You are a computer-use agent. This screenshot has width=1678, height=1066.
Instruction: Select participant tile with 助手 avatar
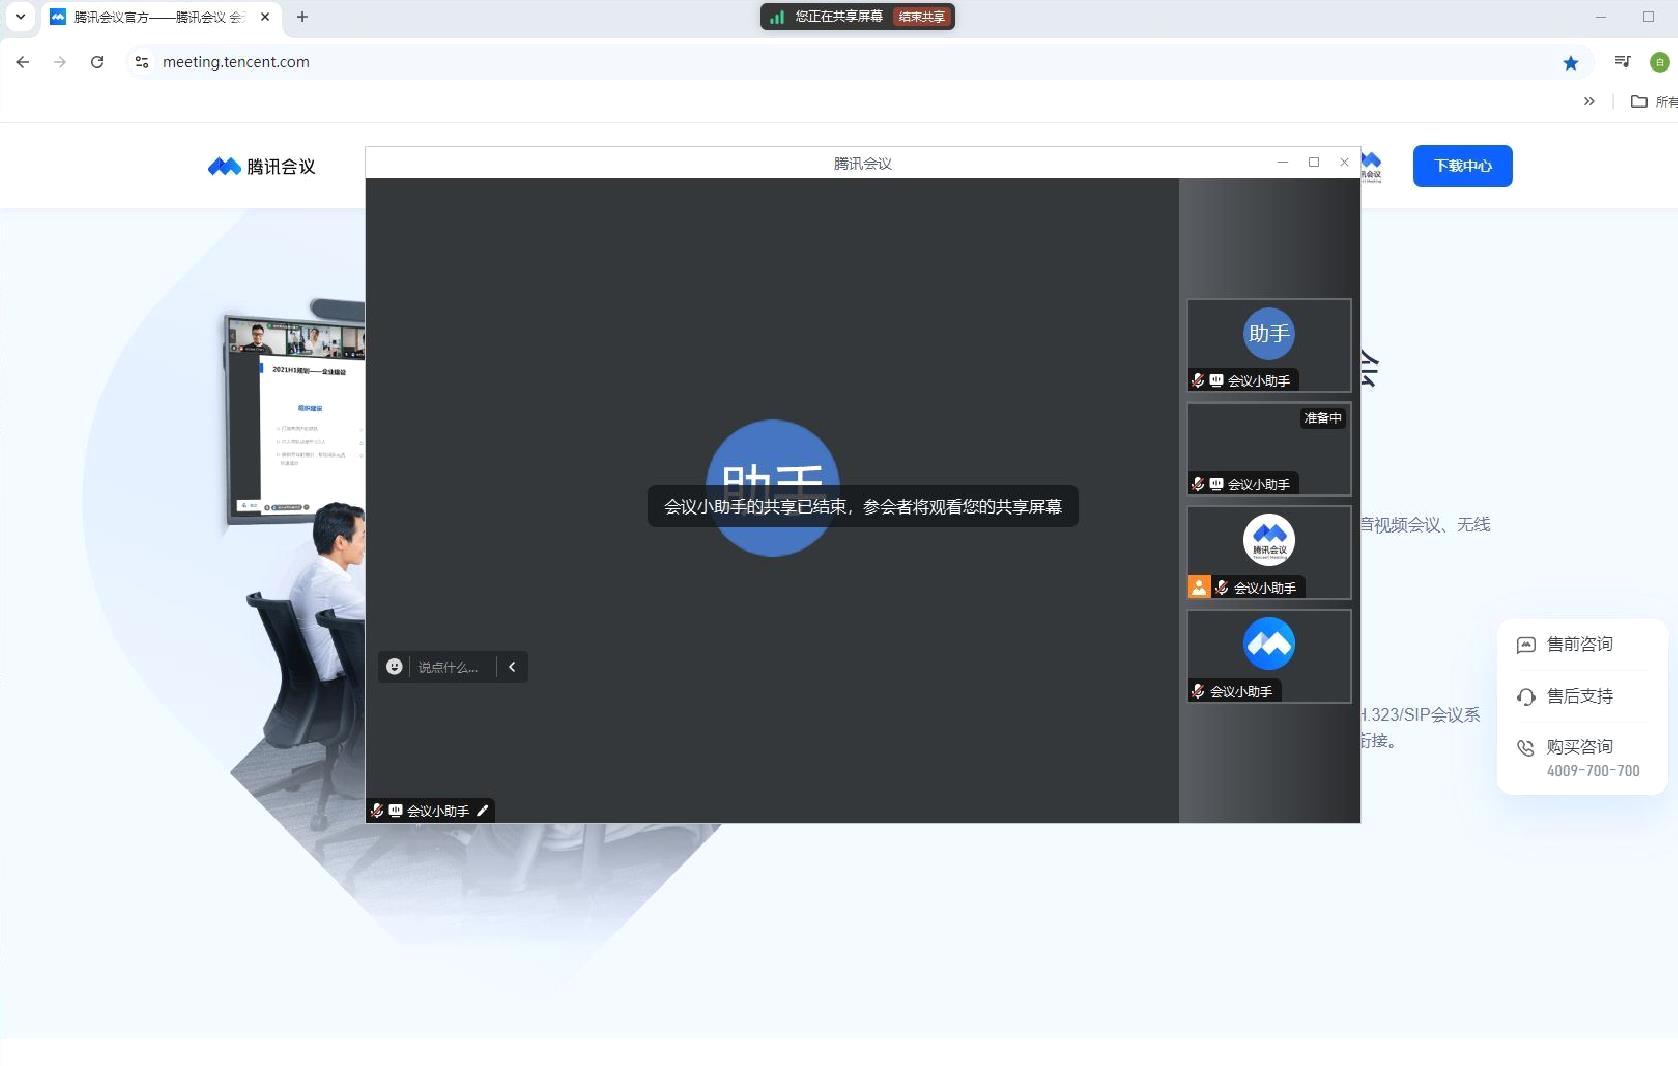click(x=1268, y=345)
